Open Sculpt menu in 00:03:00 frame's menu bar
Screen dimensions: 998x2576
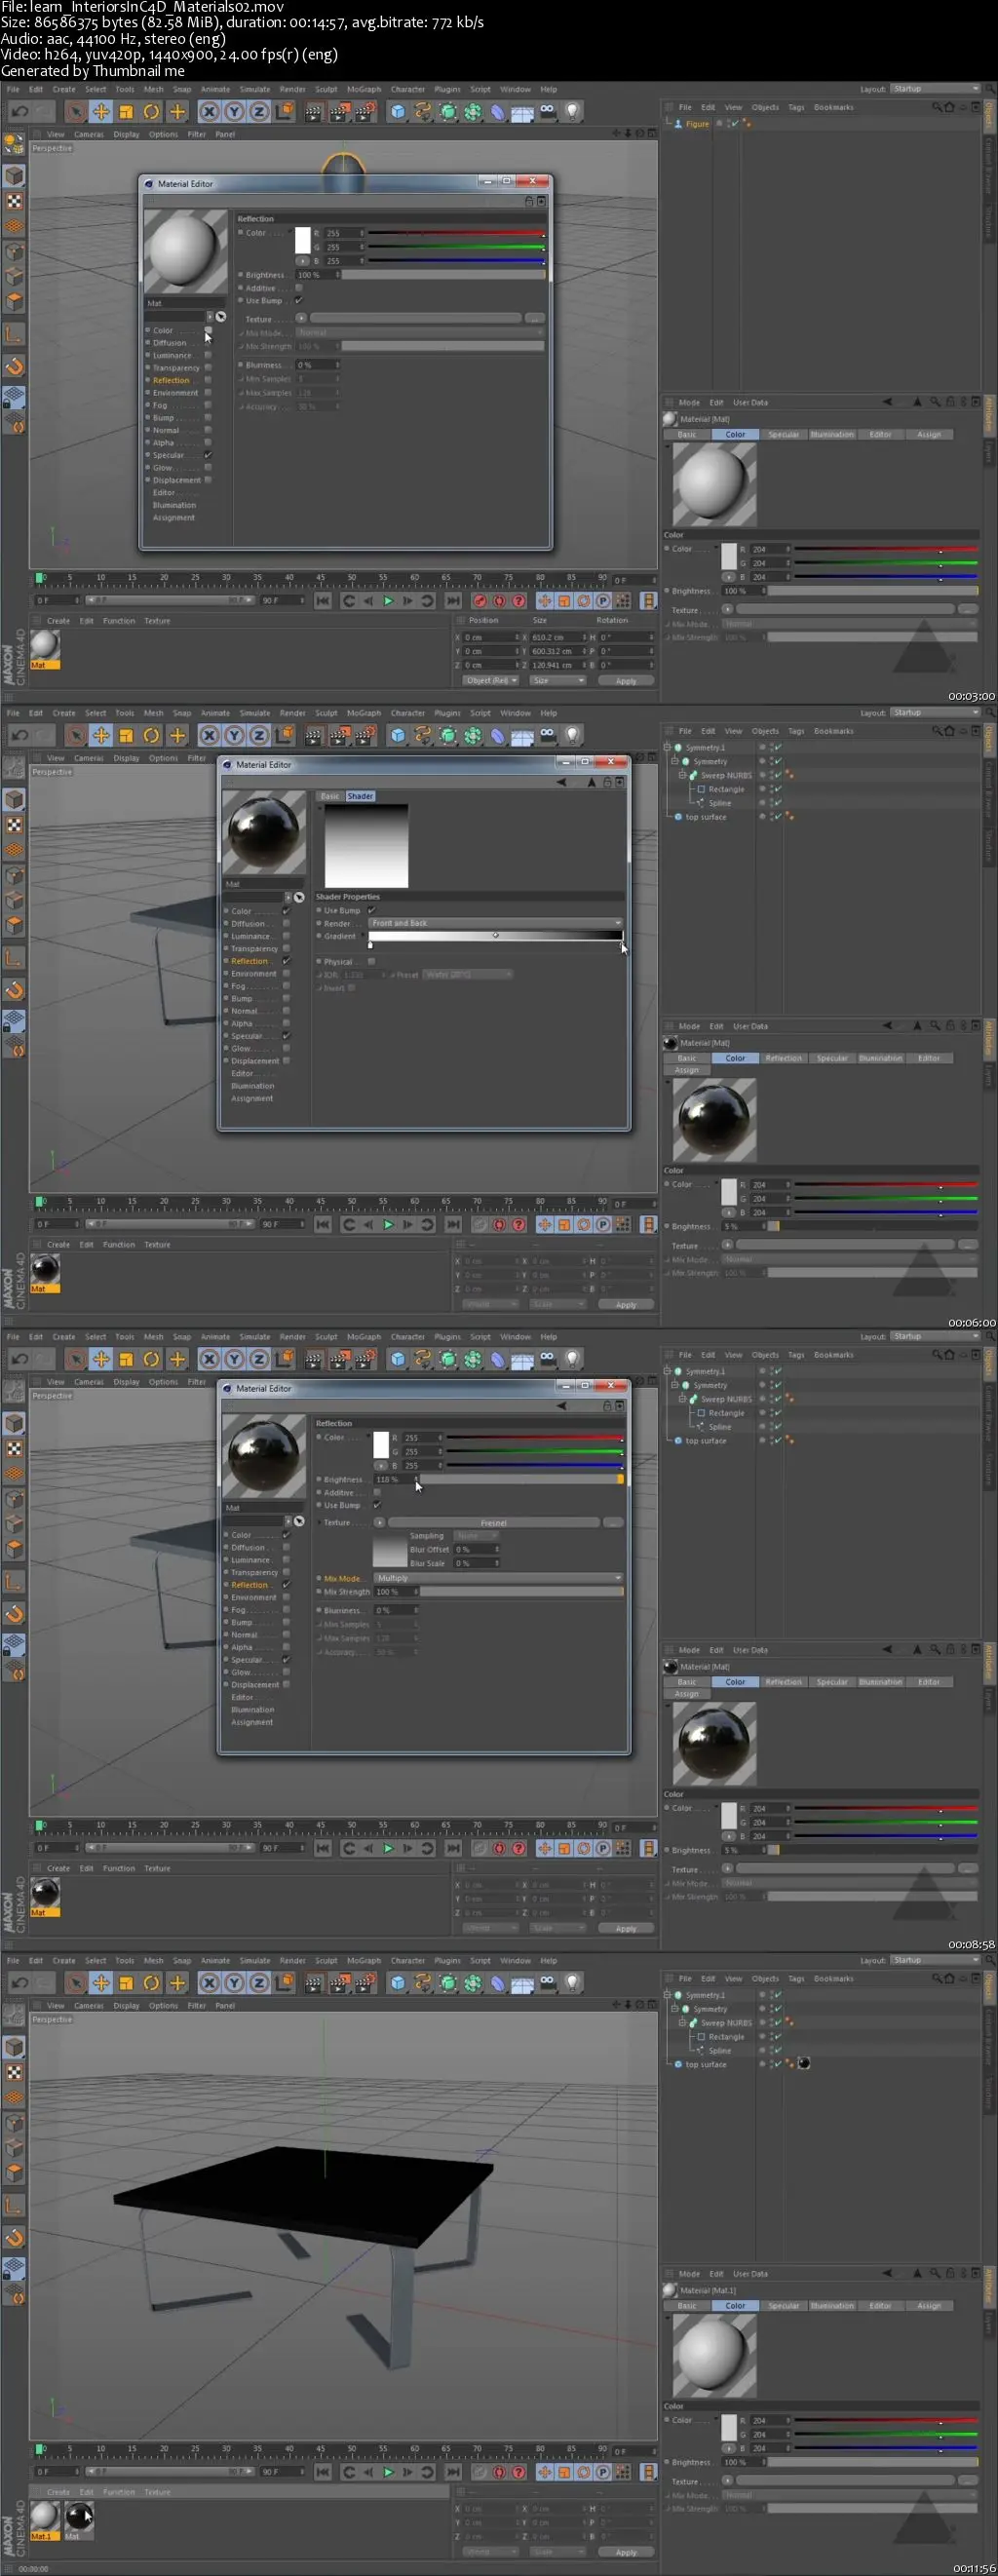coord(326,89)
